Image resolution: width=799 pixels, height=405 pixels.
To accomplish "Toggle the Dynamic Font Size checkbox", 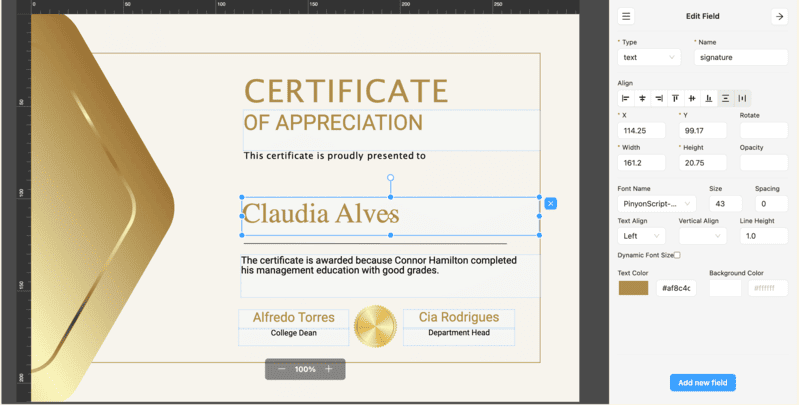I will (x=677, y=255).
